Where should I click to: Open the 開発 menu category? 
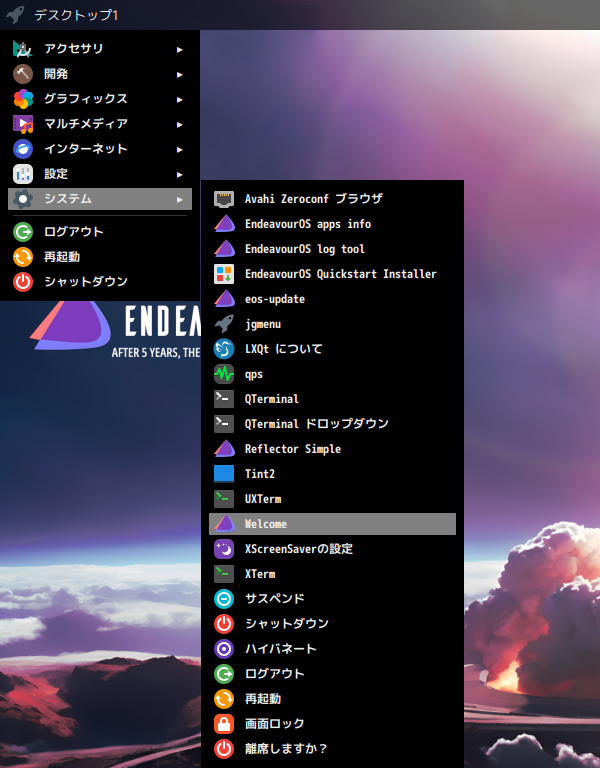(100, 74)
